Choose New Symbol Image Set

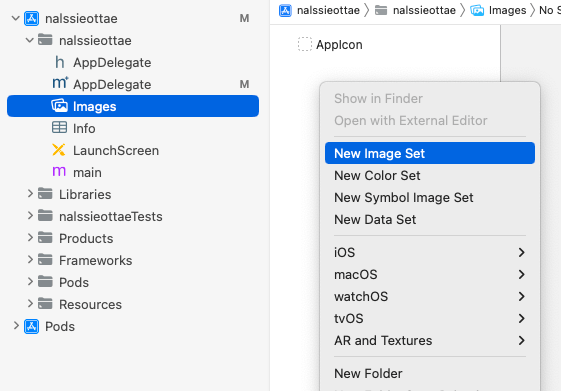coord(430,197)
